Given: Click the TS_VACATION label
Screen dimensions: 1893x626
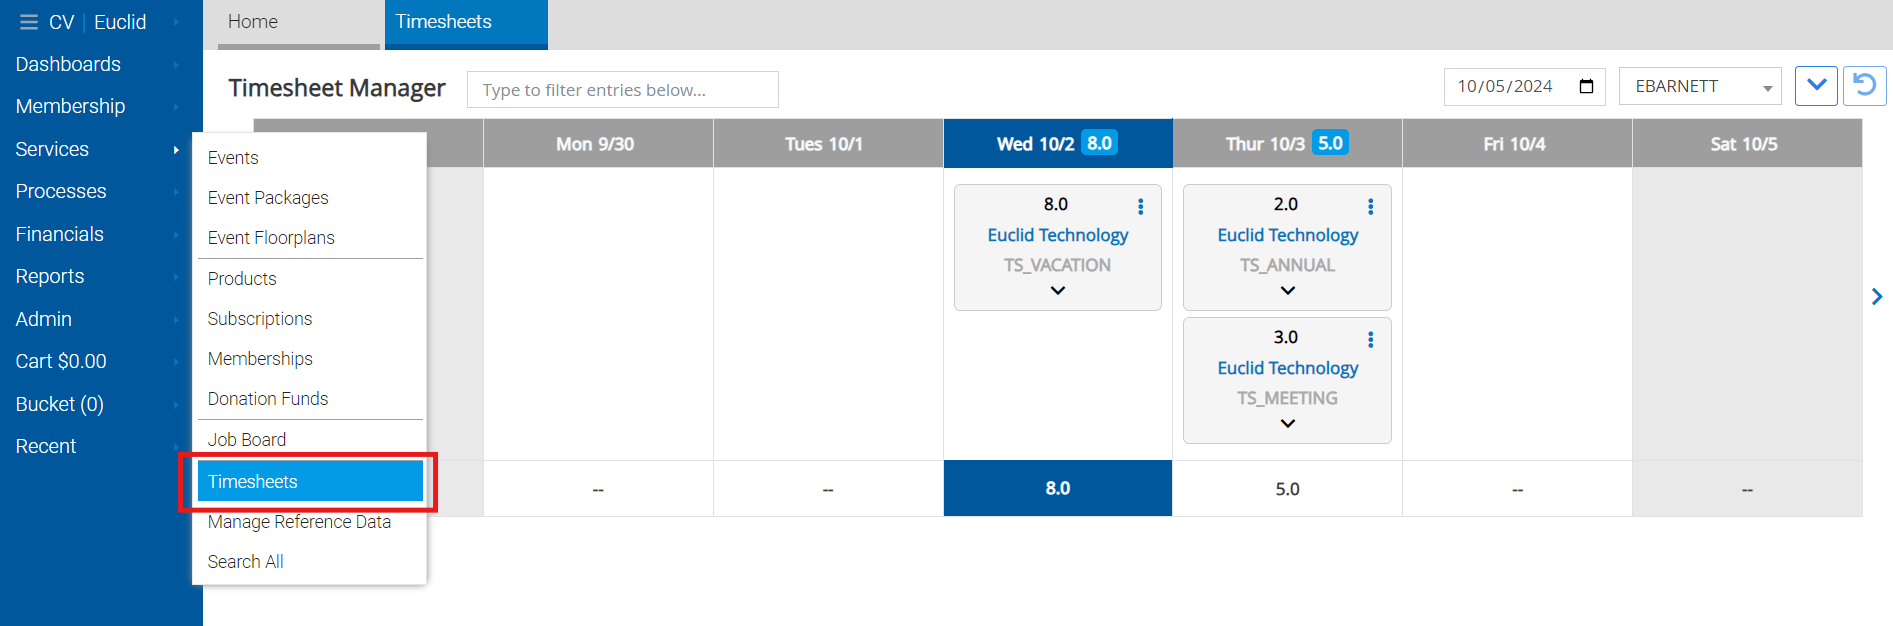Looking at the screenshot, I should [x=1058, y=265].
